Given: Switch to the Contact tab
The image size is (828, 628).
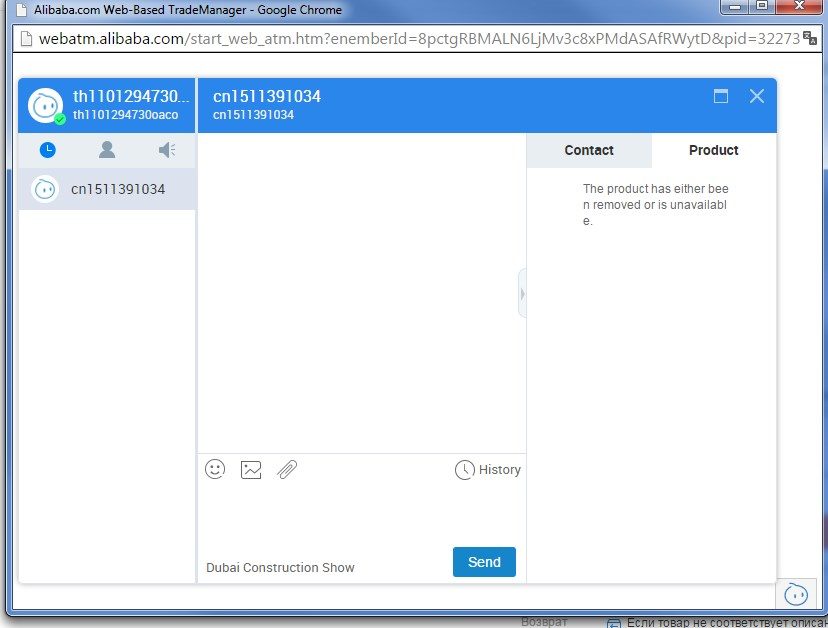Looking at the screenshot, I should (x=589, y=151).
